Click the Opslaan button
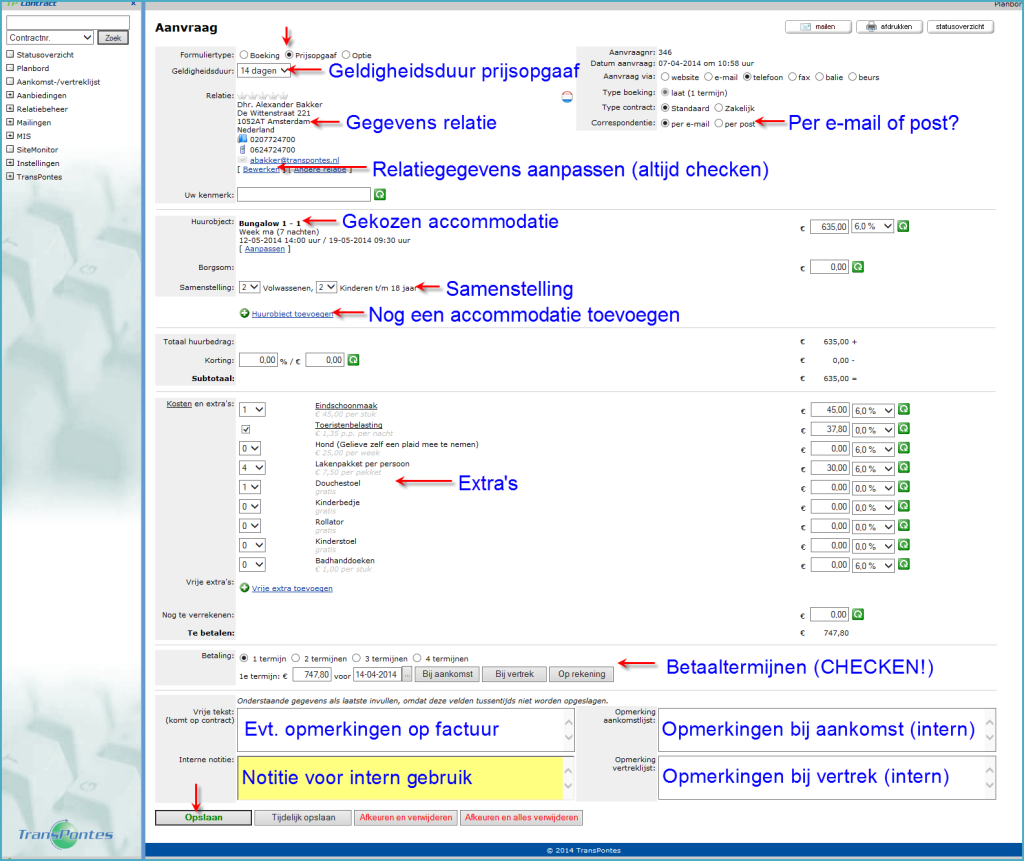The width and height of the screenshot is (1024, 861). pos(203,817)
